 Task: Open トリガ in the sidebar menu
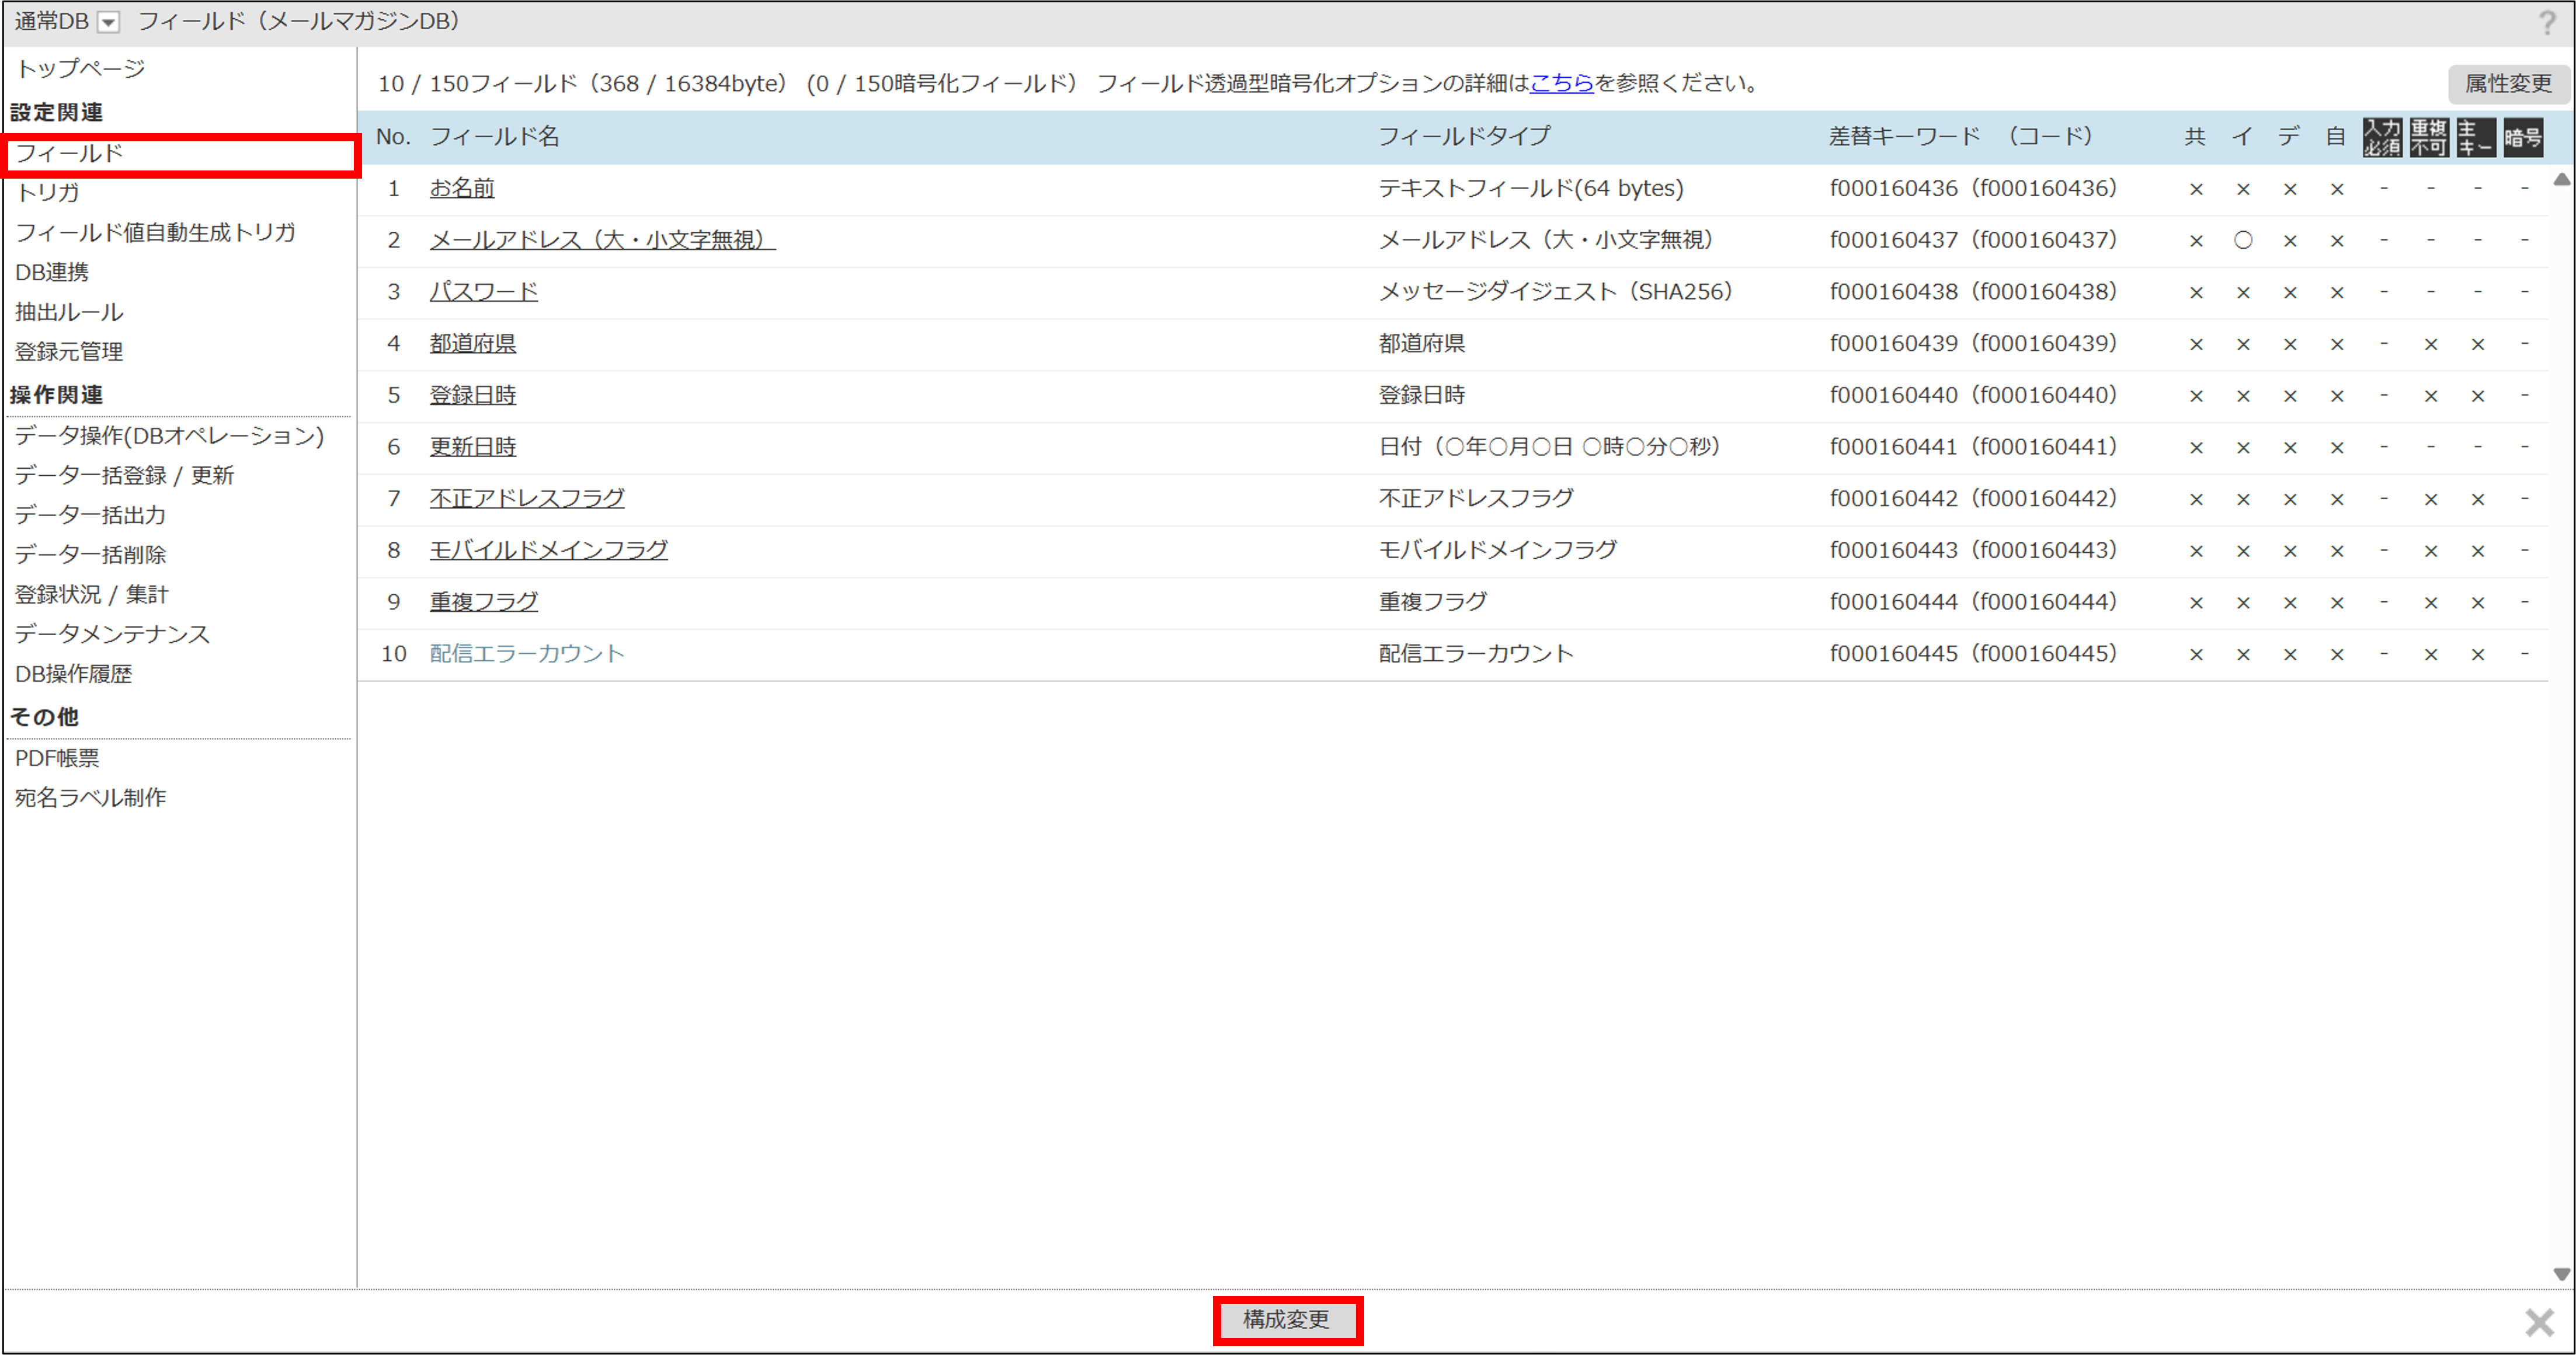(48, 192)
